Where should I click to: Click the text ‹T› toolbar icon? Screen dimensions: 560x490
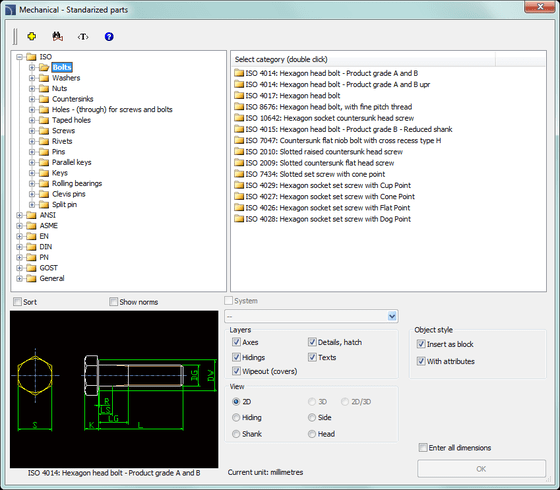pos(83,37)
